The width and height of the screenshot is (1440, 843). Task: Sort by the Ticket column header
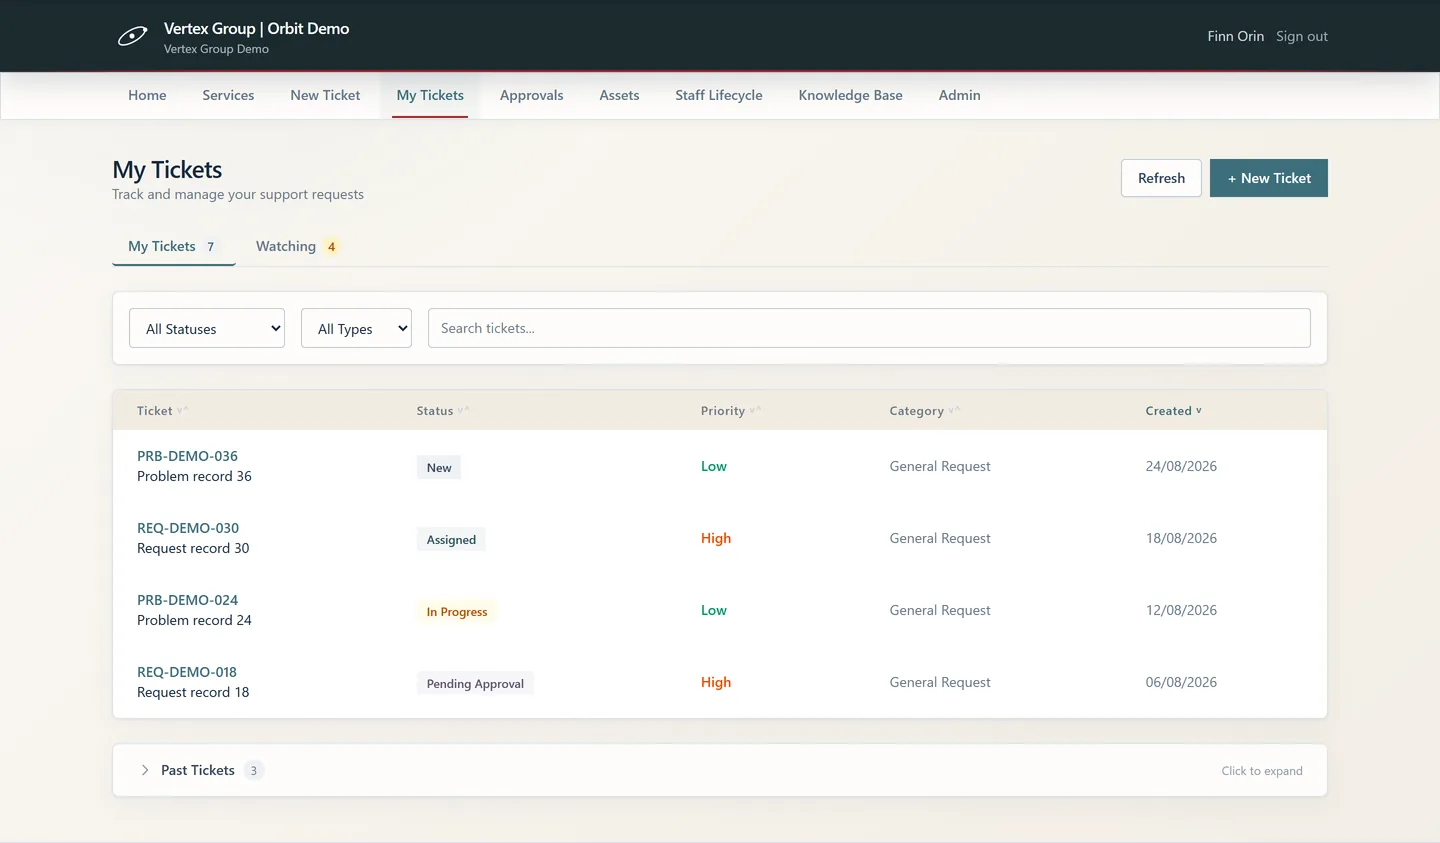tap(162, 411)
